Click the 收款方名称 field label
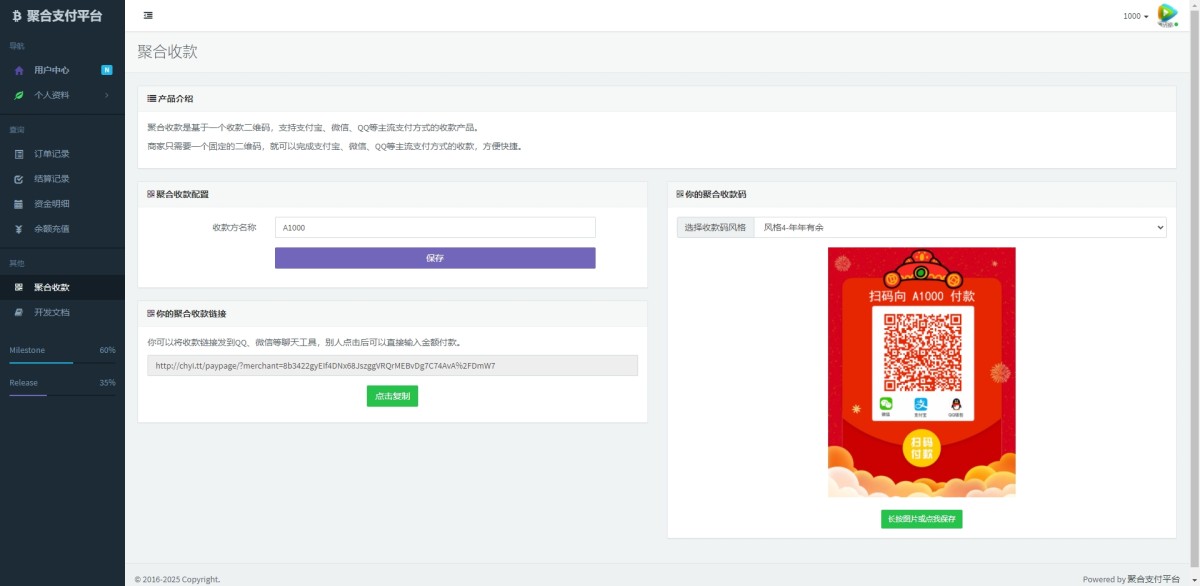The image size is (1200, 586). [x=234, y=227]
